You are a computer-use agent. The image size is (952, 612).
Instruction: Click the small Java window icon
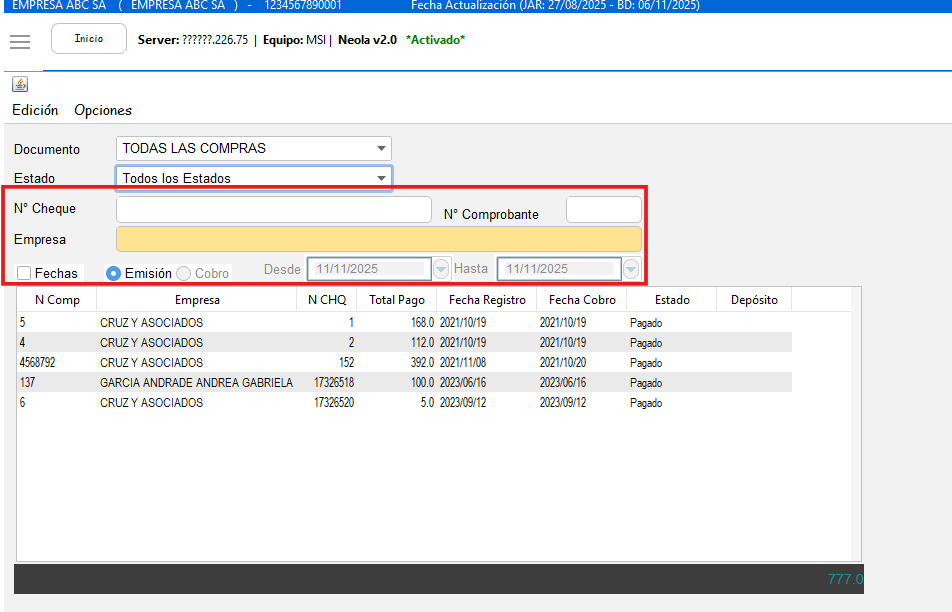(x=20, y=84)
